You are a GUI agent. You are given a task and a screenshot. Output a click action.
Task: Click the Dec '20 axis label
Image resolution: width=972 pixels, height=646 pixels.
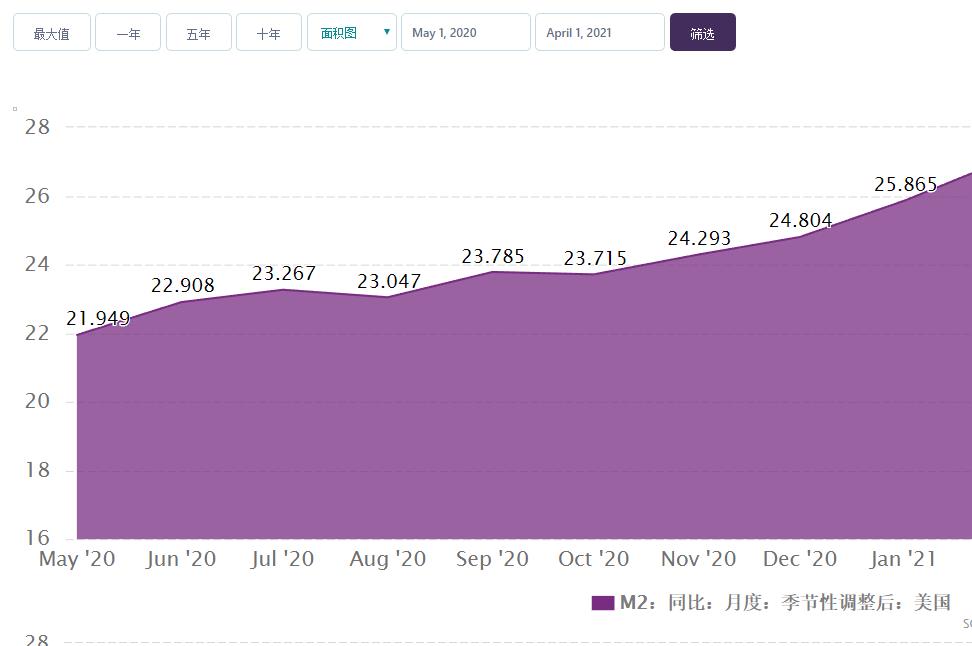(800, 559)
